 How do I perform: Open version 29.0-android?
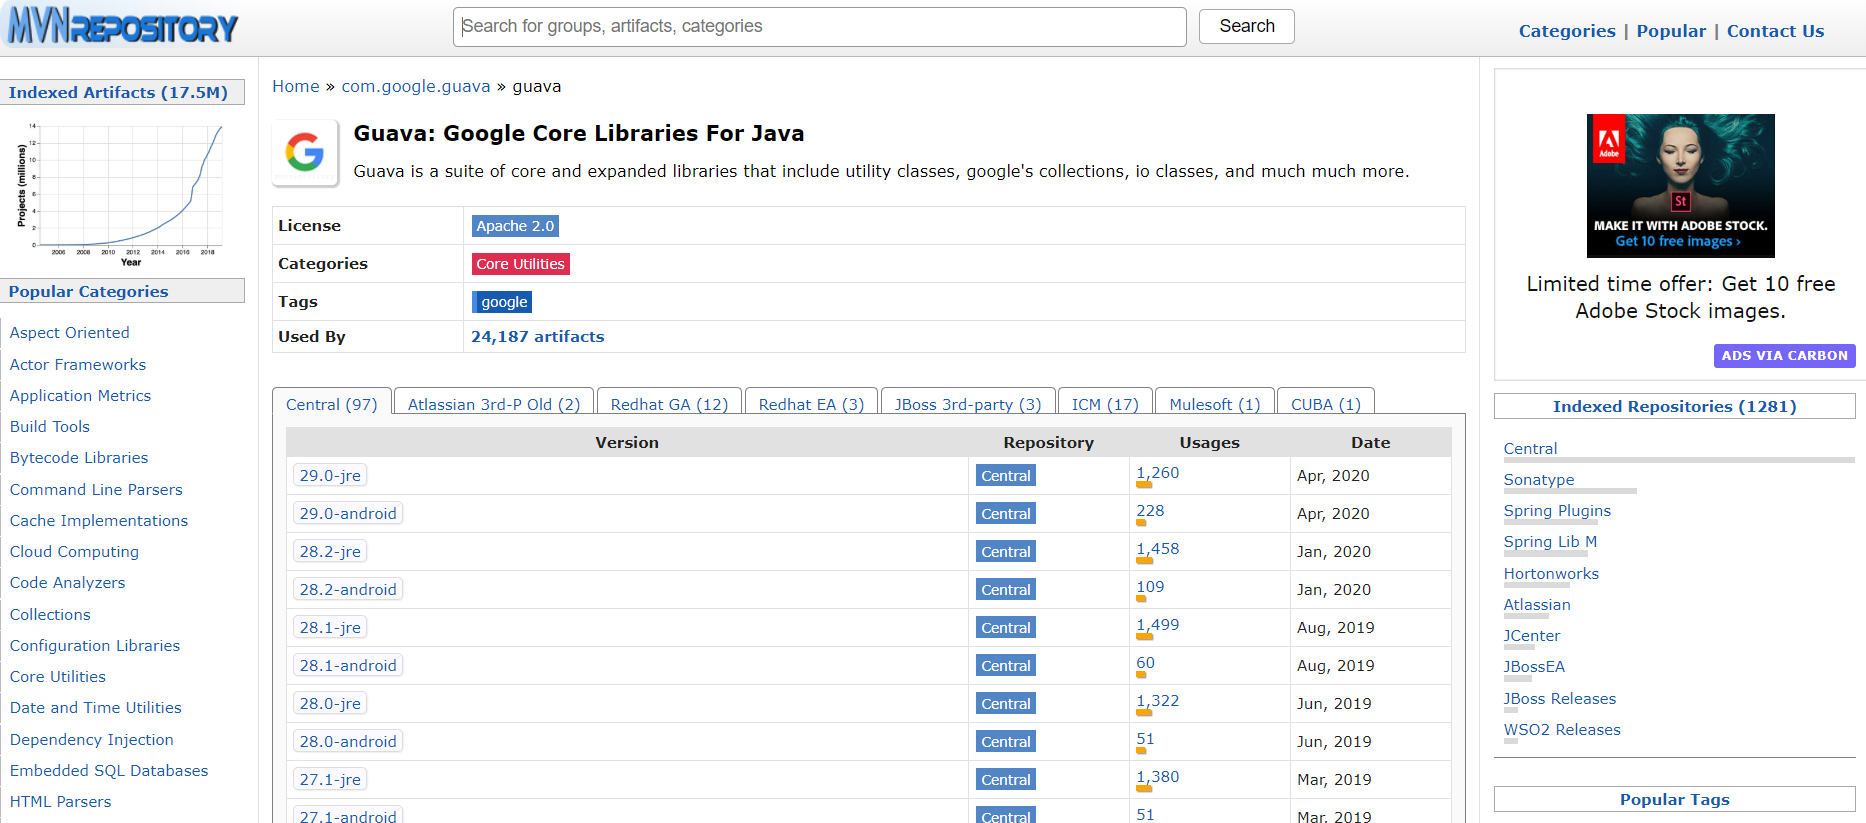(x=348, y=514)
